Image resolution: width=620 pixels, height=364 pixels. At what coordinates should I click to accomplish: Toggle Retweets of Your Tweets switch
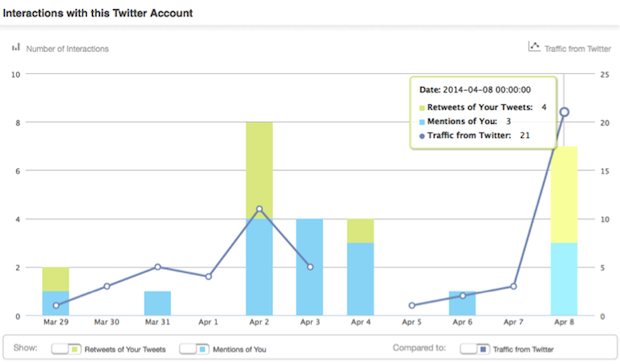coord(66,349)
